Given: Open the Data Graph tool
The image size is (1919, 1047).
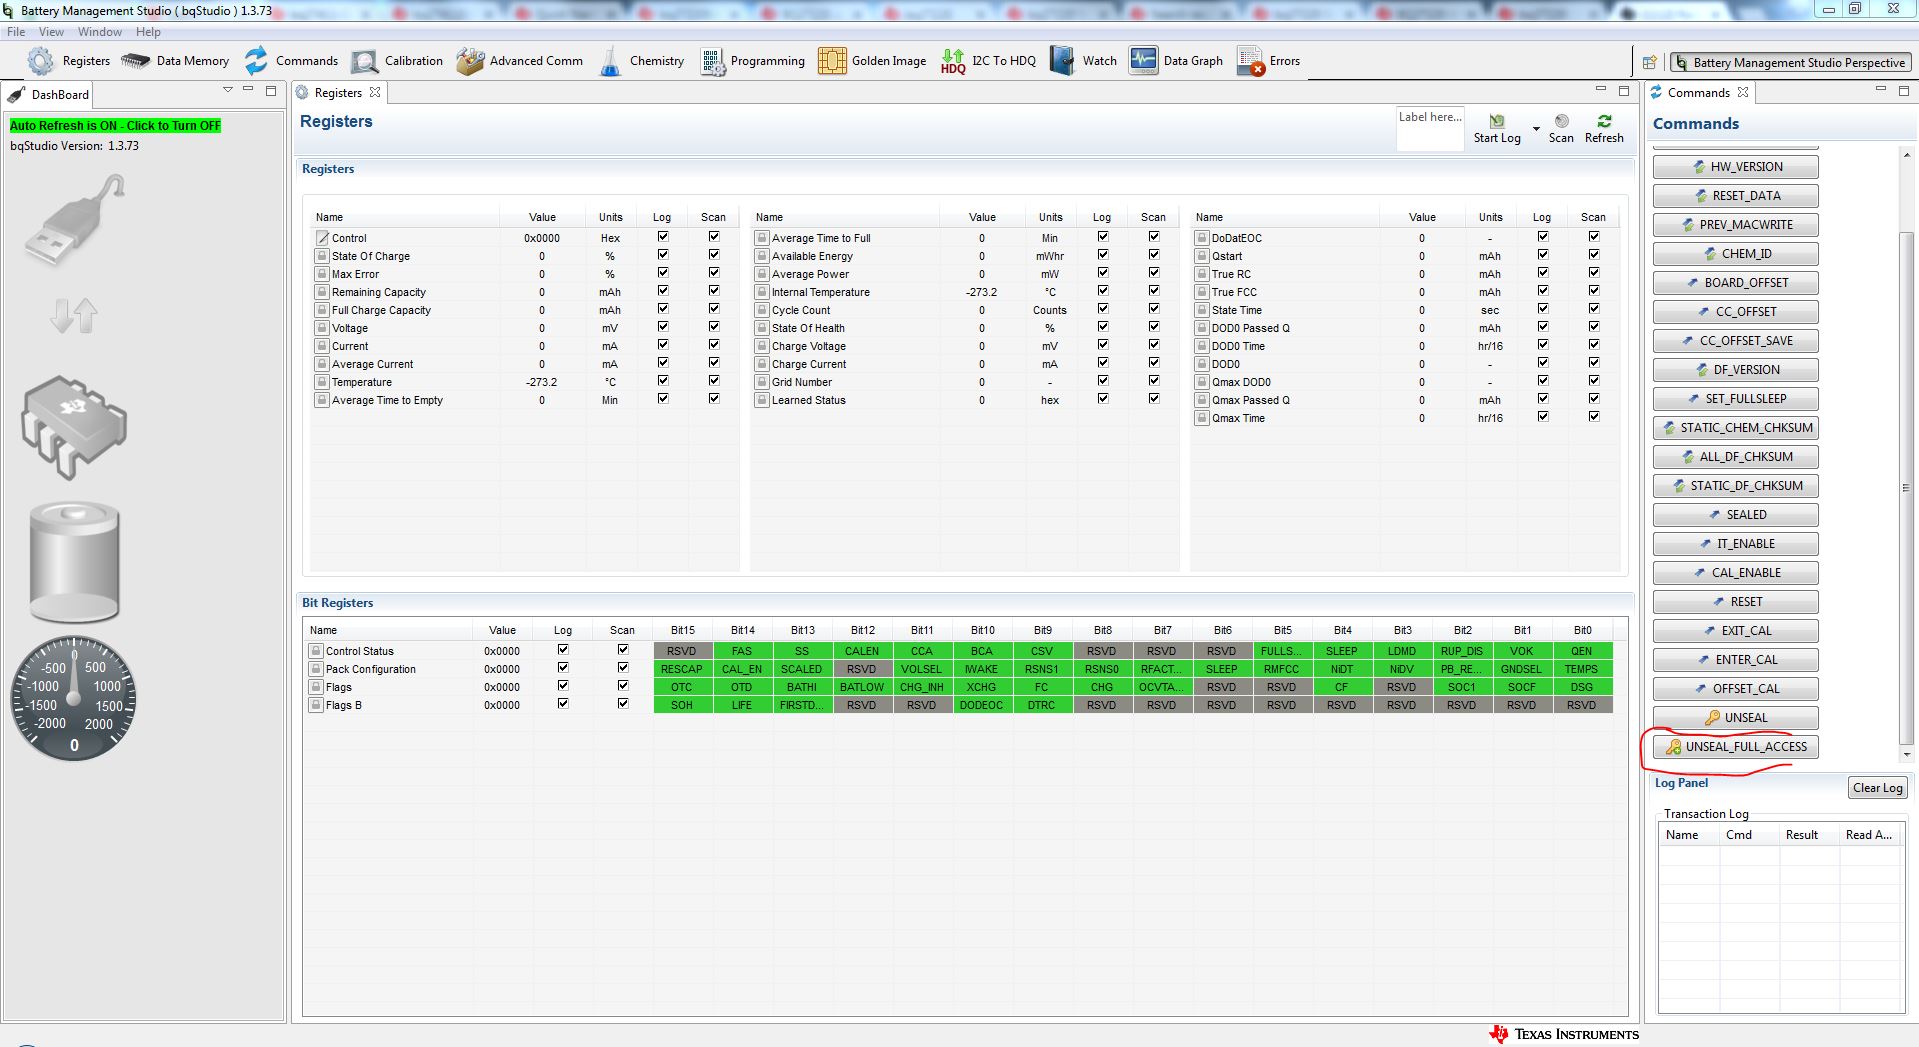Looking at the screenshot, I should 1177,61.
